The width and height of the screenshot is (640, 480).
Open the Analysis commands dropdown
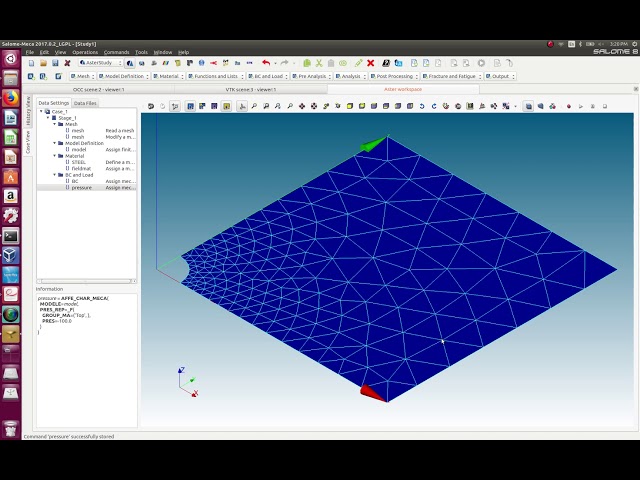[x=351, y=76]
